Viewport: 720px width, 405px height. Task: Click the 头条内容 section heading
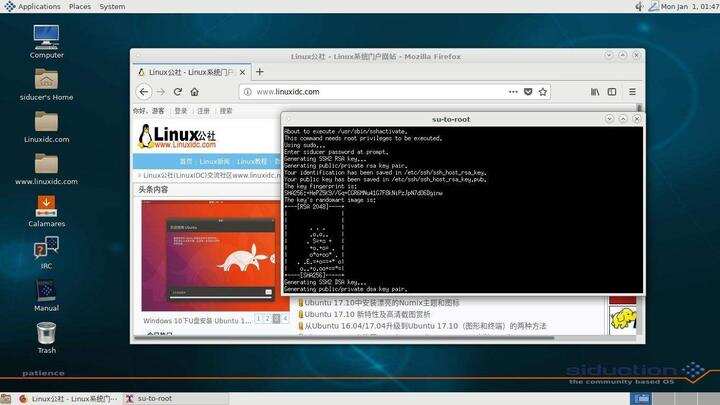153,189
